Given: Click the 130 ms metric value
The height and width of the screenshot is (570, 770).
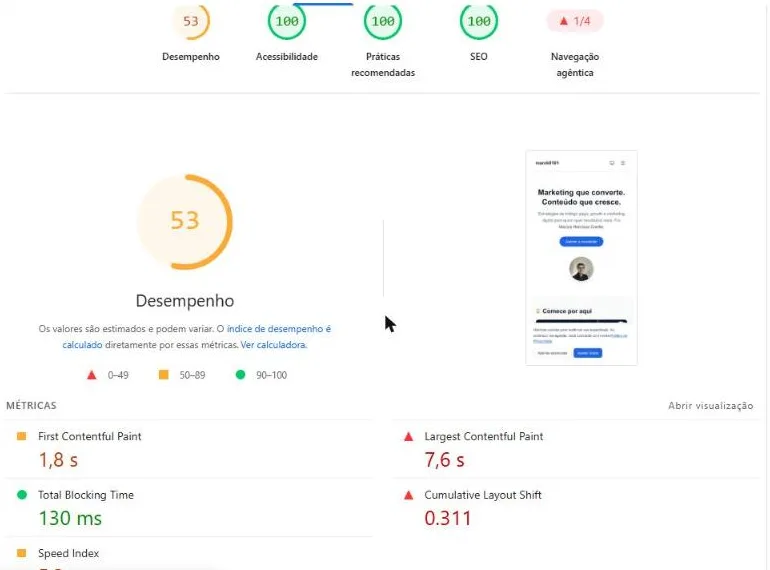Looking at the screenshot, I should [70, 518].
